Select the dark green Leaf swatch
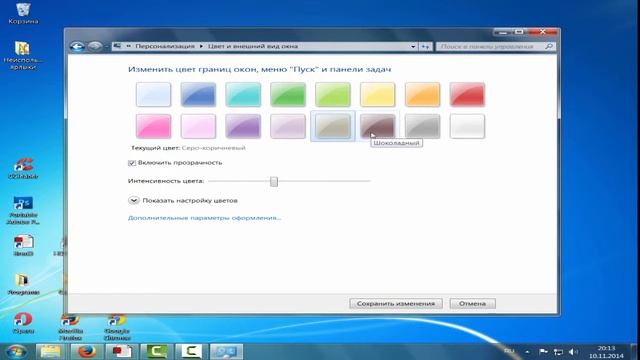640x360 pixels. pos(288,94)
